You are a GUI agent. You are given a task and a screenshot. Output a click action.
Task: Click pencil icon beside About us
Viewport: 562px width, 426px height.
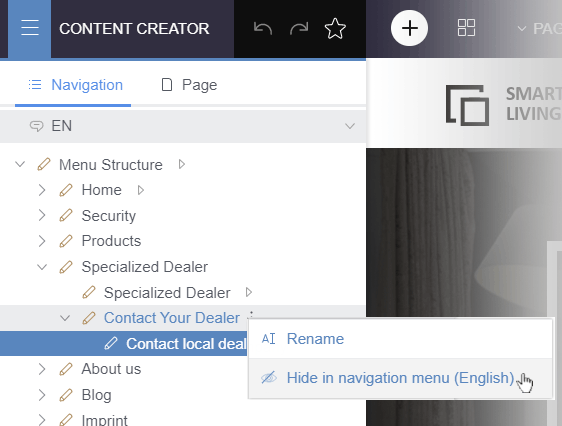click(66, 369)
